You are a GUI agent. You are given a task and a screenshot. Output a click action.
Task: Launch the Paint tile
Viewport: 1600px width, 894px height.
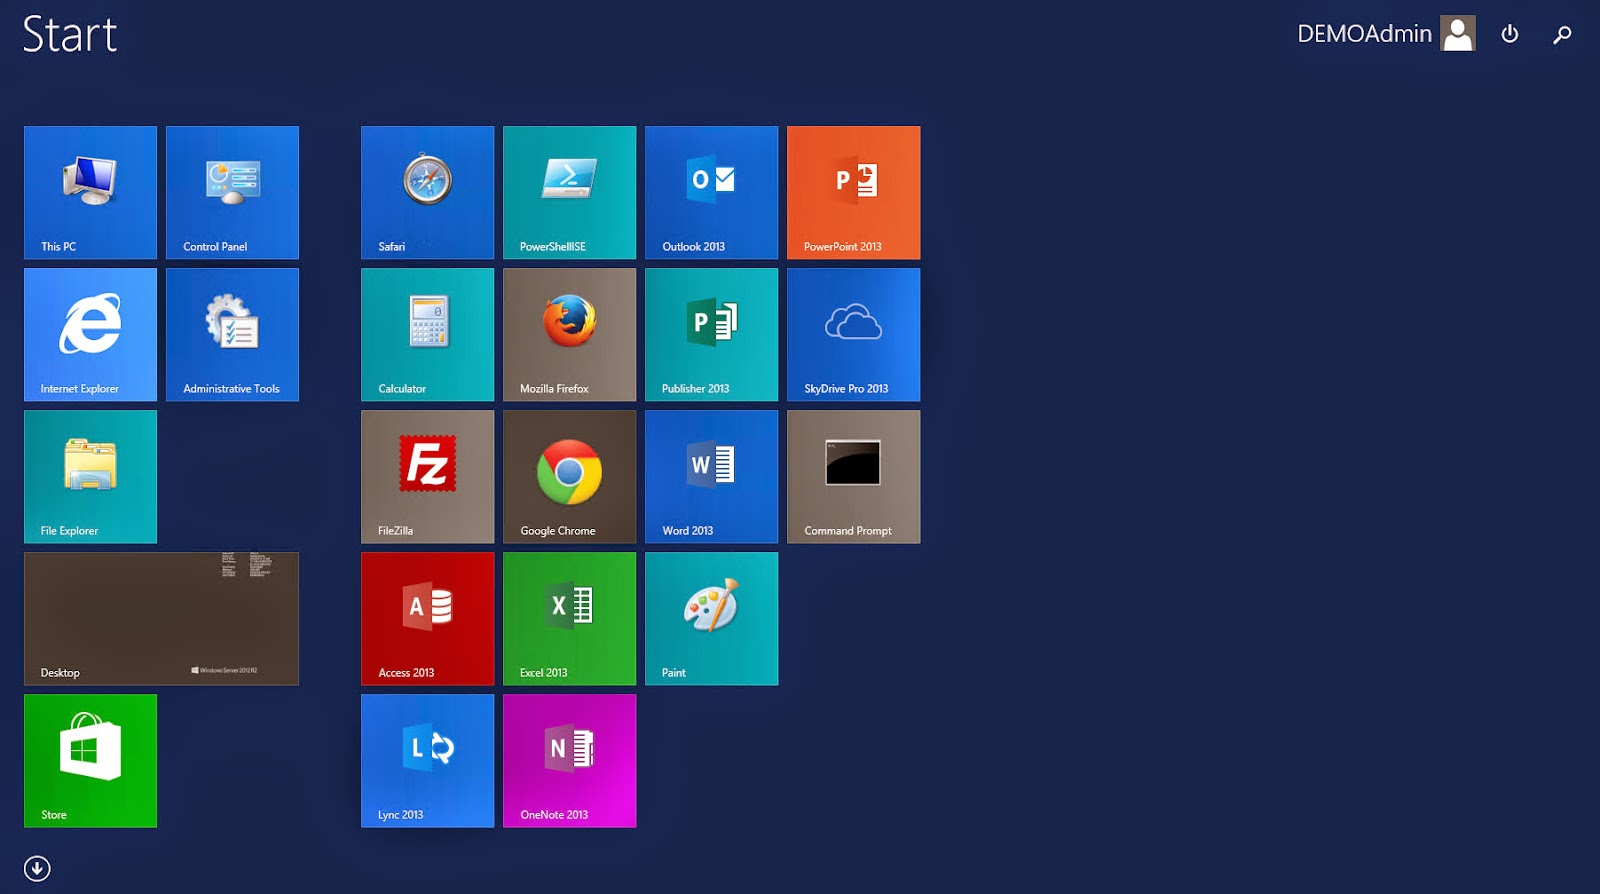pos(711,618)
